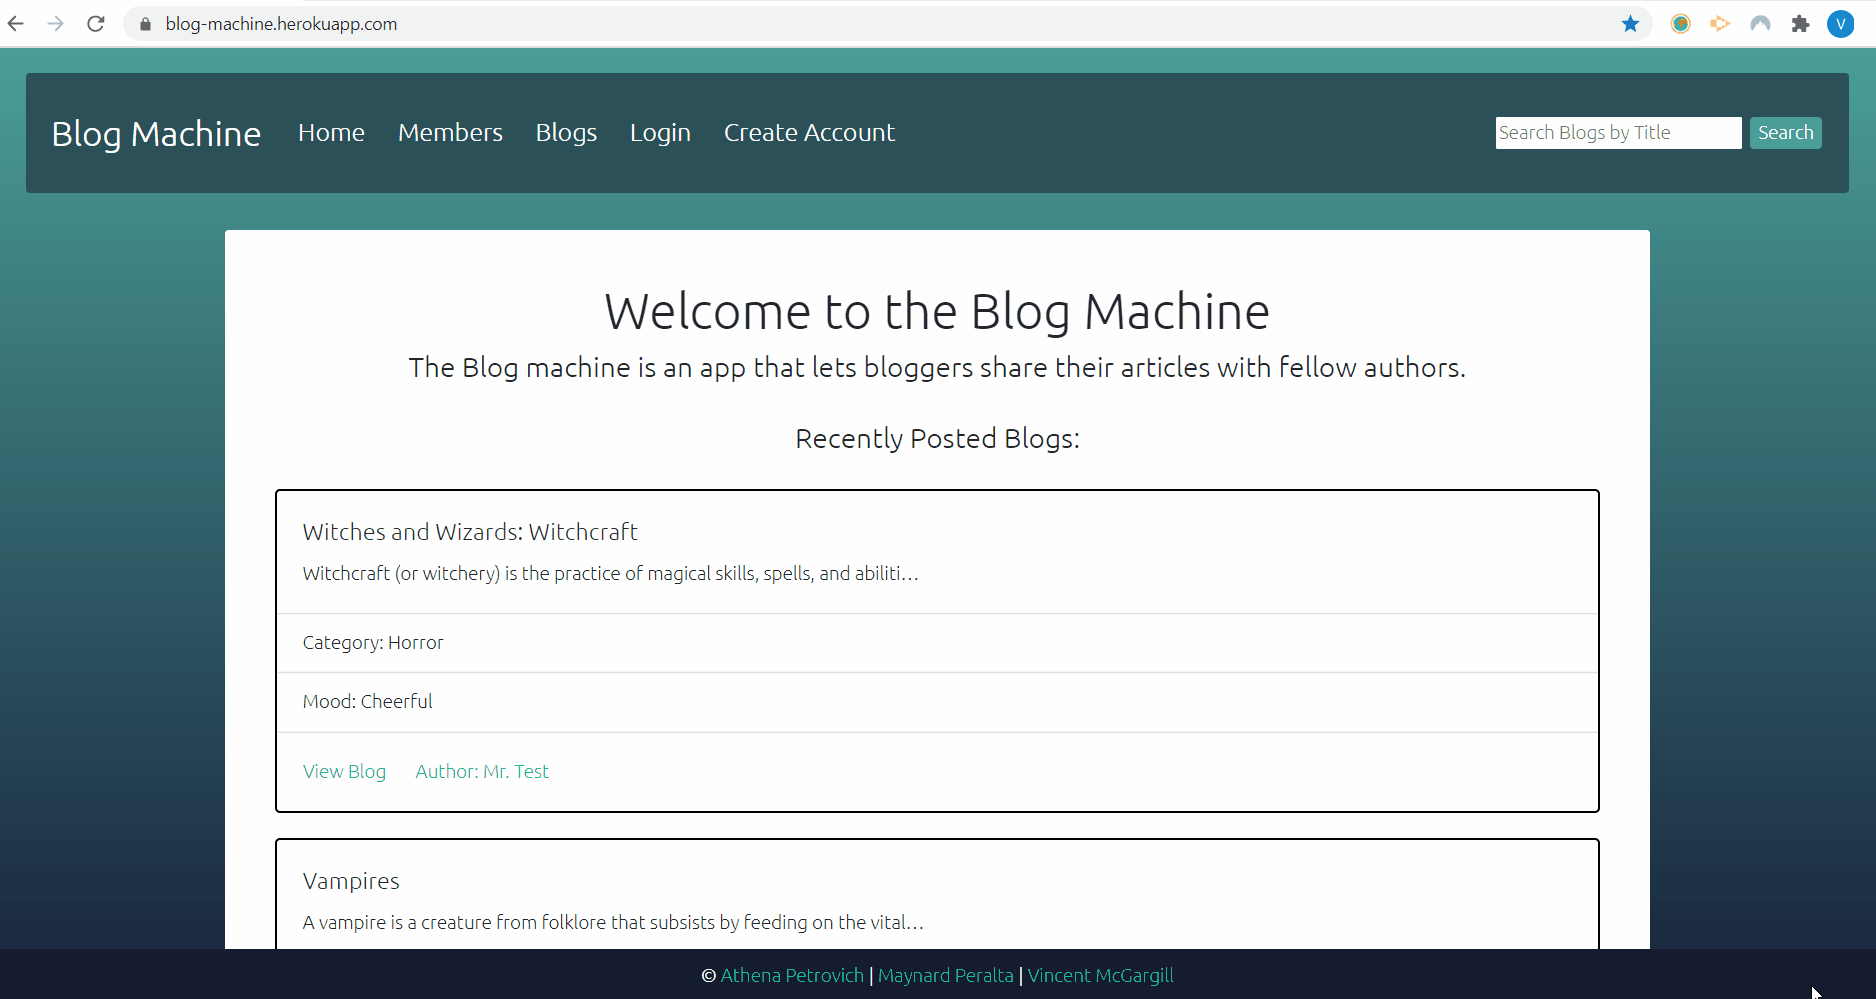This screenshot has height=999, width=1876.
Task: Click the 'Recently Posted Blogs:' heading
Action: (x=937, y=438)
